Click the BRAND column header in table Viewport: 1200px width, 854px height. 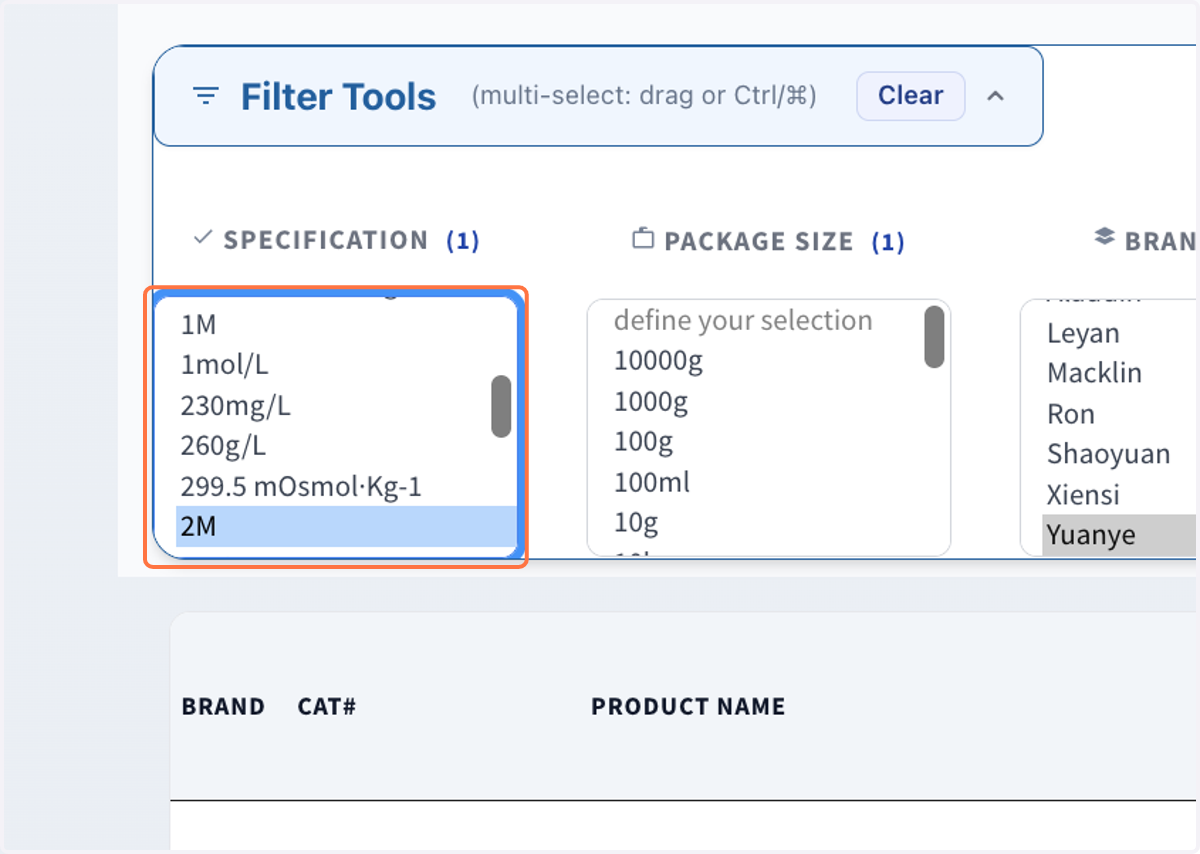click(x=223, y=707)
